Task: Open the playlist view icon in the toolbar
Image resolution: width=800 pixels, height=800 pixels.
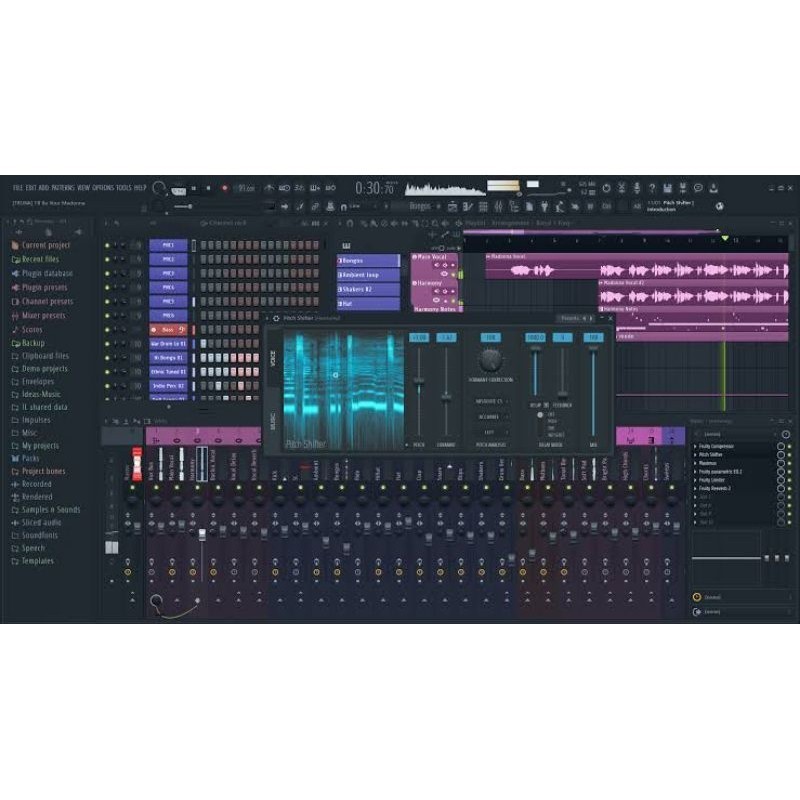Action: 452,207
